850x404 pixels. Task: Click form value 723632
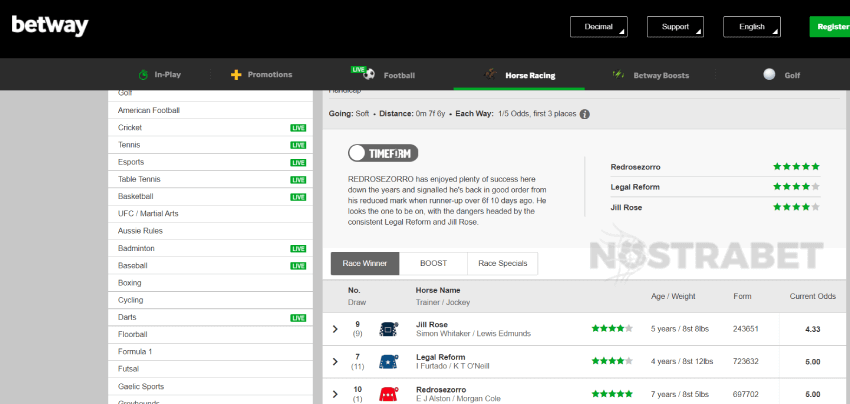coord(746,361)
